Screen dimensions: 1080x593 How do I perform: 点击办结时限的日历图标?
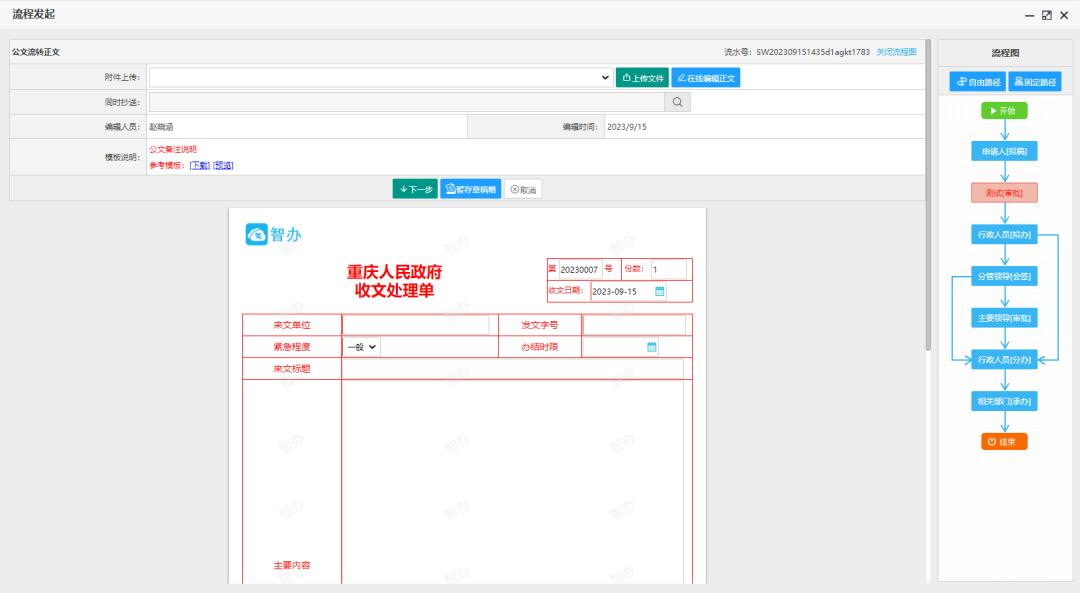(x=651, y=345)
